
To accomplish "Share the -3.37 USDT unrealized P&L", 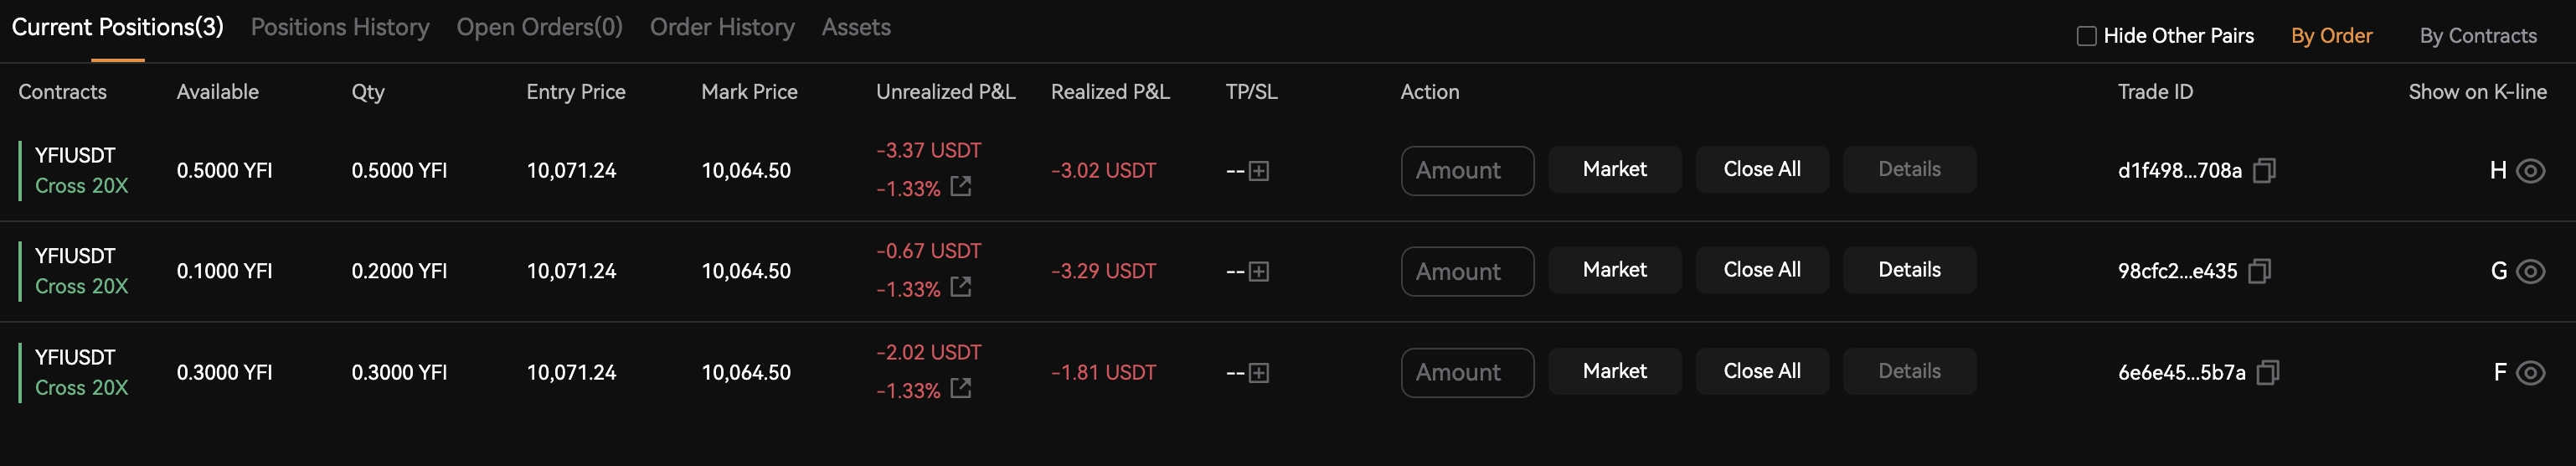I will point(960,187).
